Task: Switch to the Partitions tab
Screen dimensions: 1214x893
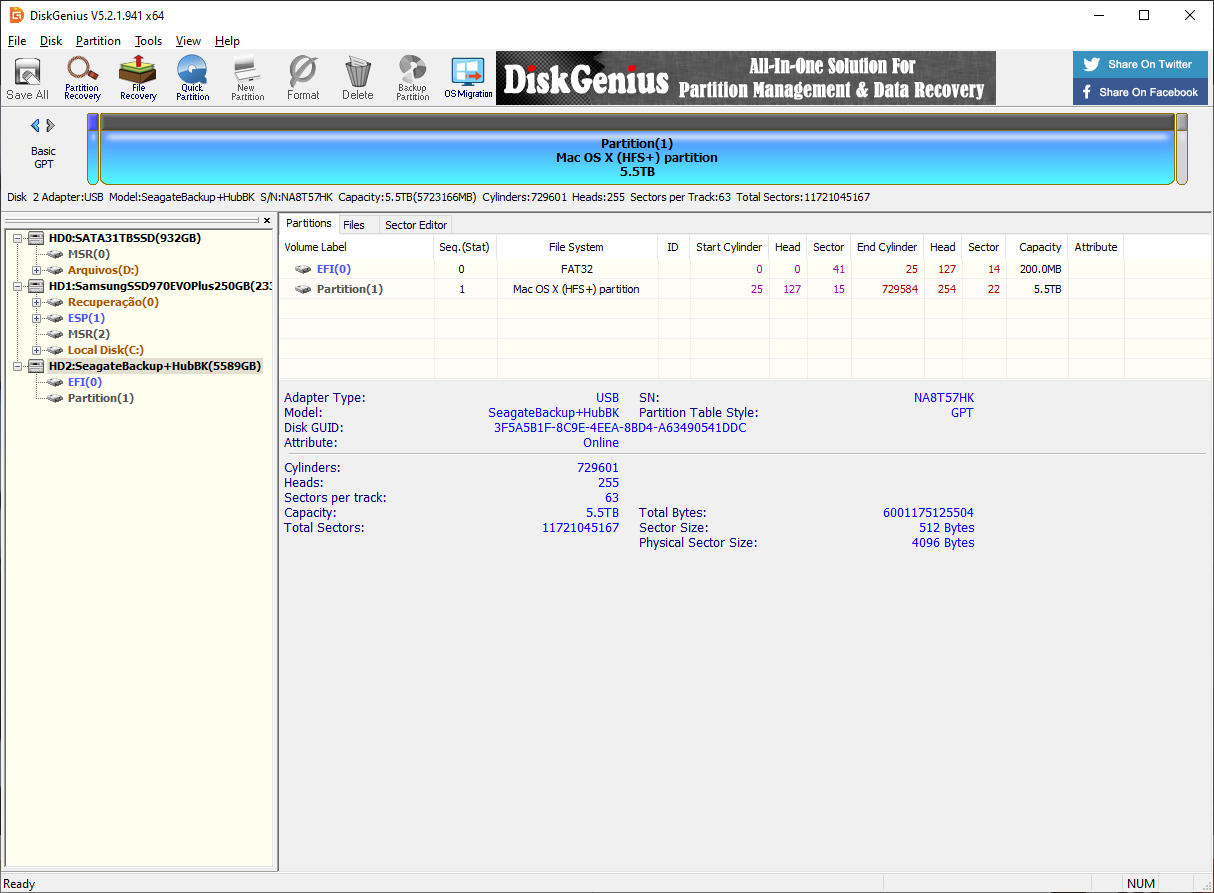Action: pos(309,224)
